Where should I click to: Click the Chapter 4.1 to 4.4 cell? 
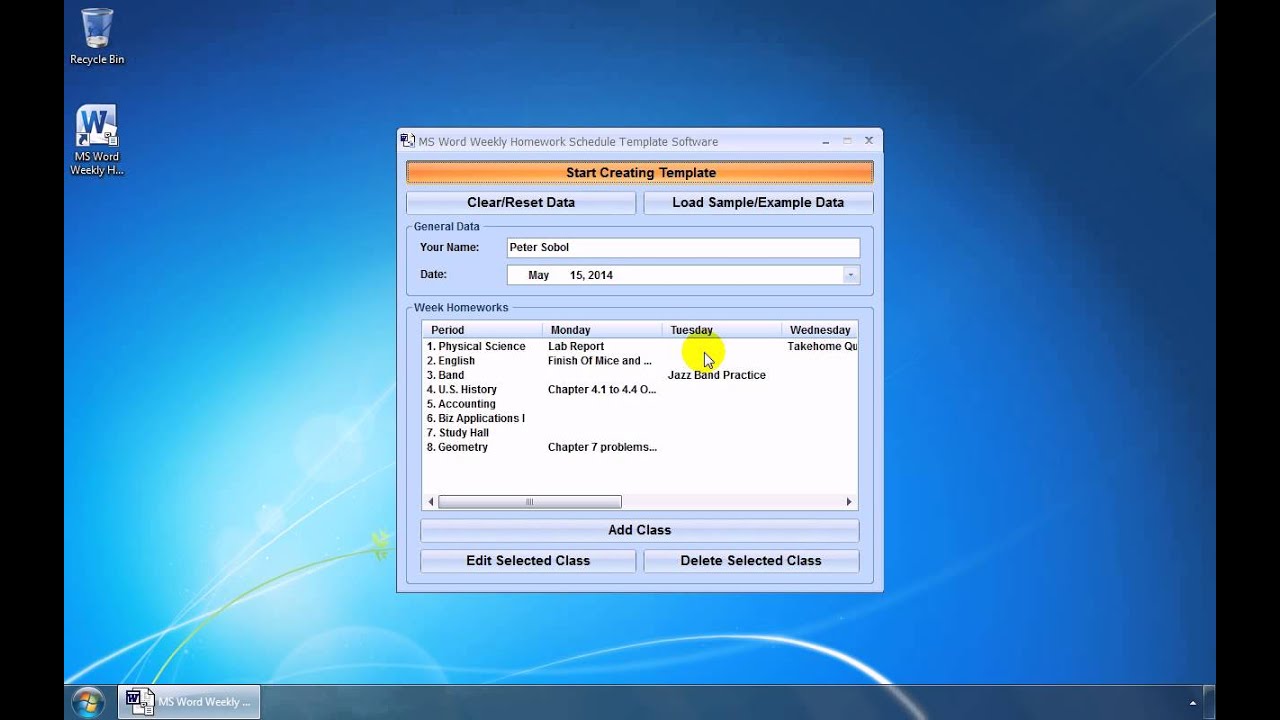pos(602,390)
